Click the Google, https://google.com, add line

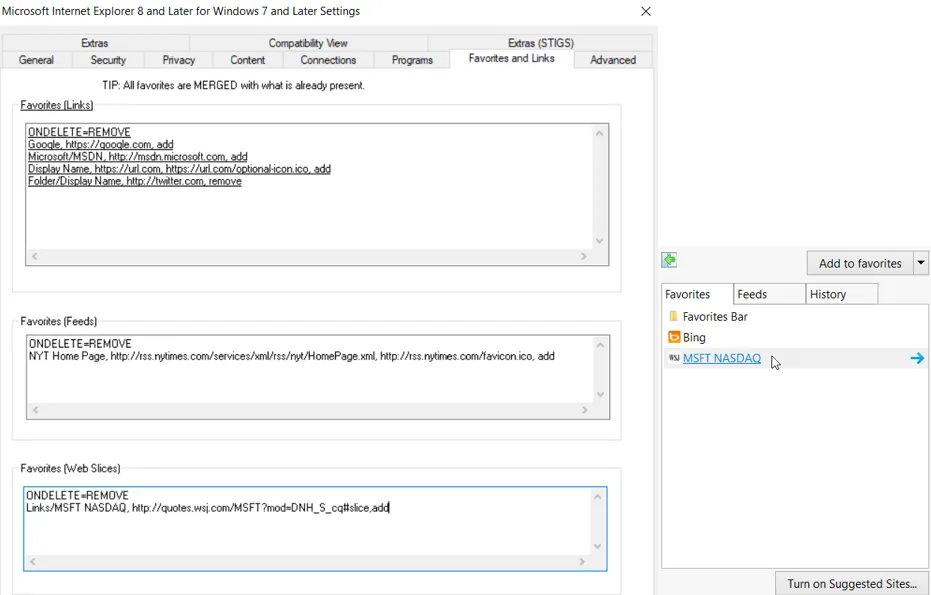click(x=101, y=144)
